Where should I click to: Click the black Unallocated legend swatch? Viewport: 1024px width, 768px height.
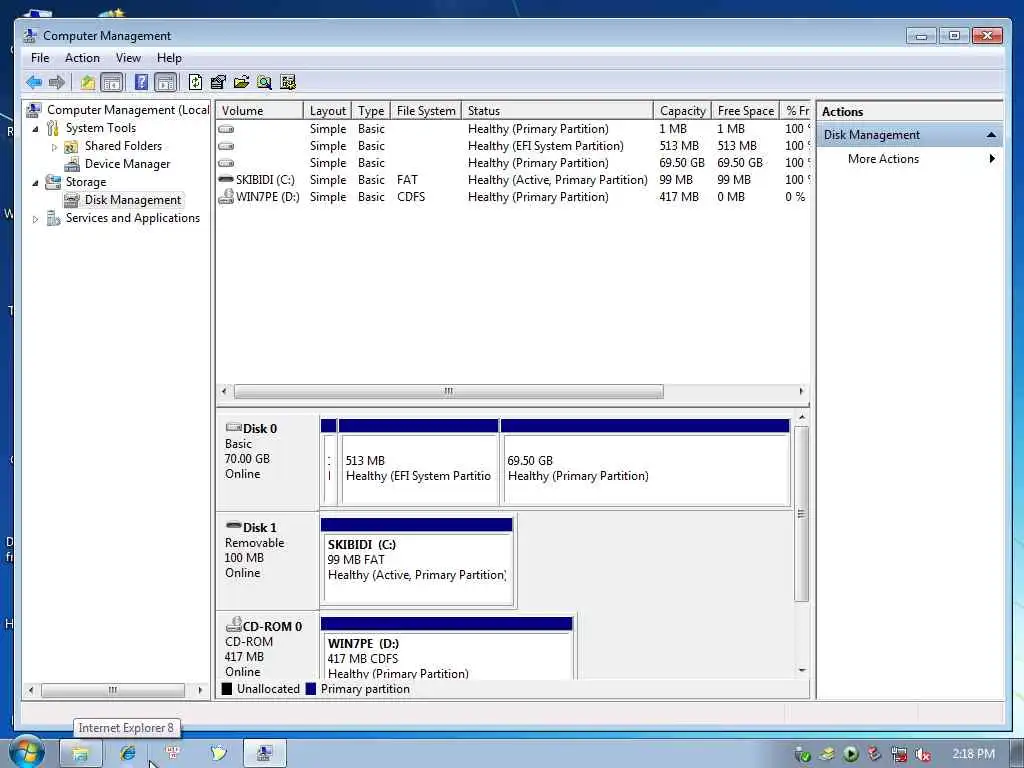pos(227,689)
